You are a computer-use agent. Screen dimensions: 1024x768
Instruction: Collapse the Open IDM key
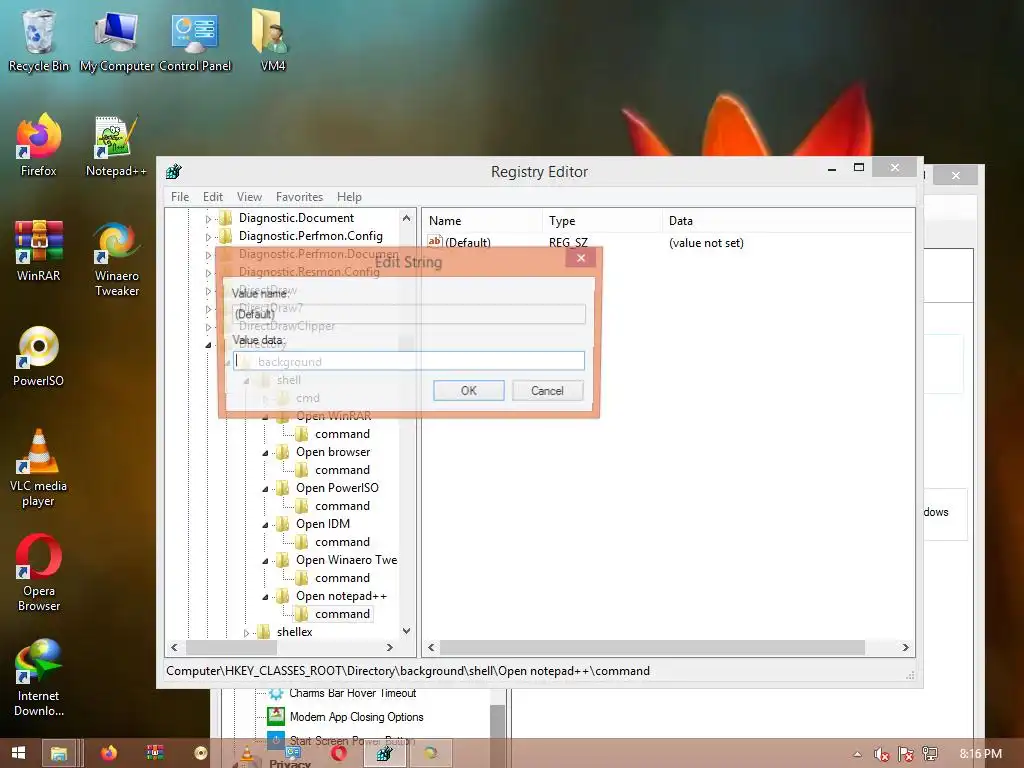pyautogui.click(x=265, y=524)
